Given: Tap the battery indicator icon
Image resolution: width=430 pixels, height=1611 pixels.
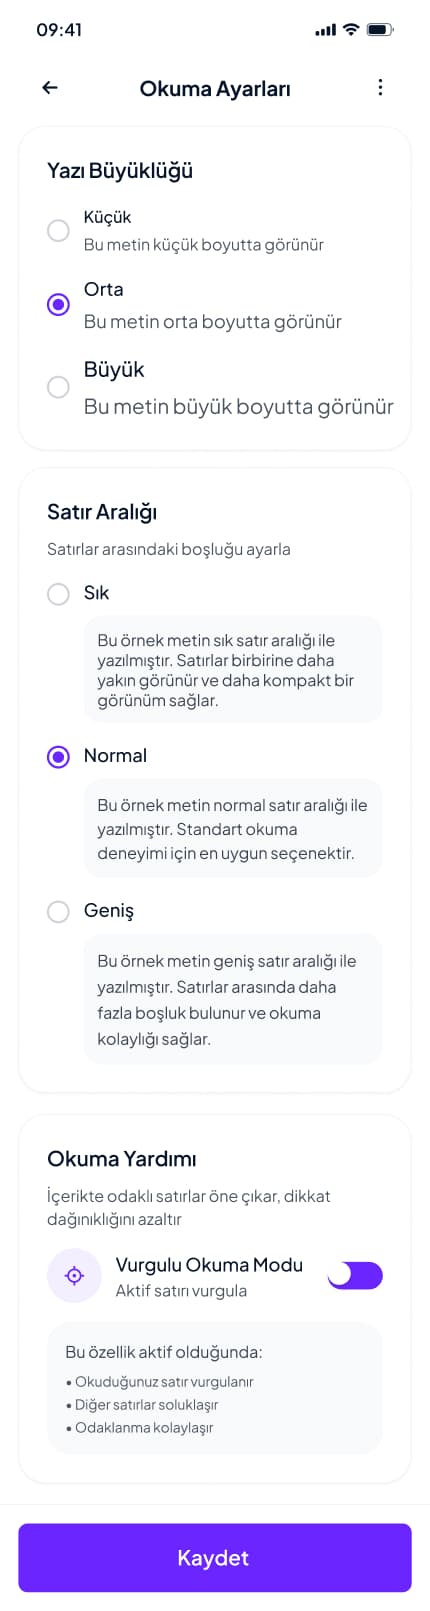Looking at the screenshot, I should click(x=380, y=30).
